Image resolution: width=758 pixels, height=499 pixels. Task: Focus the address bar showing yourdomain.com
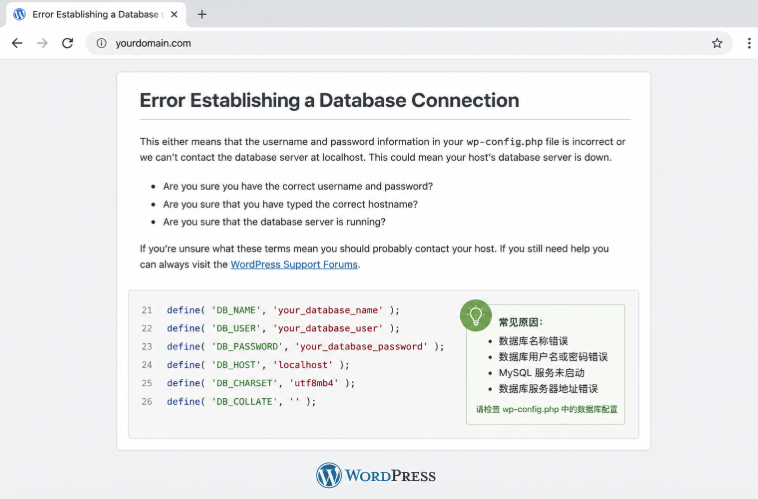tap(409, 43)
